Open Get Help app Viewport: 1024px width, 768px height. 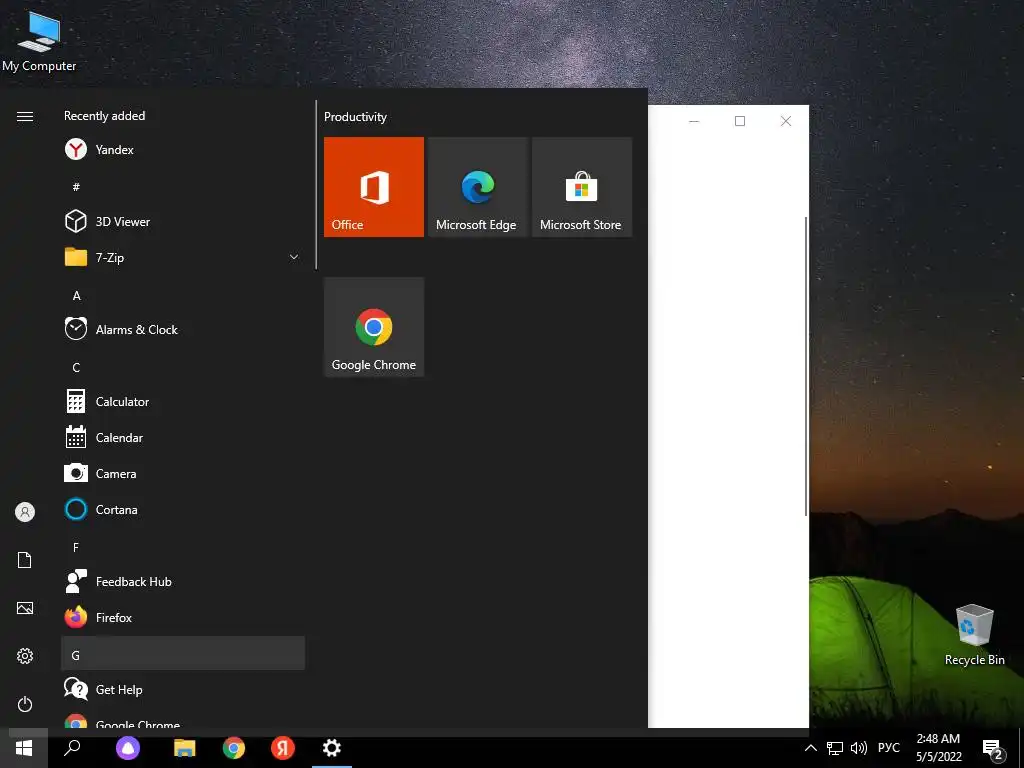(x=183, y=689)
